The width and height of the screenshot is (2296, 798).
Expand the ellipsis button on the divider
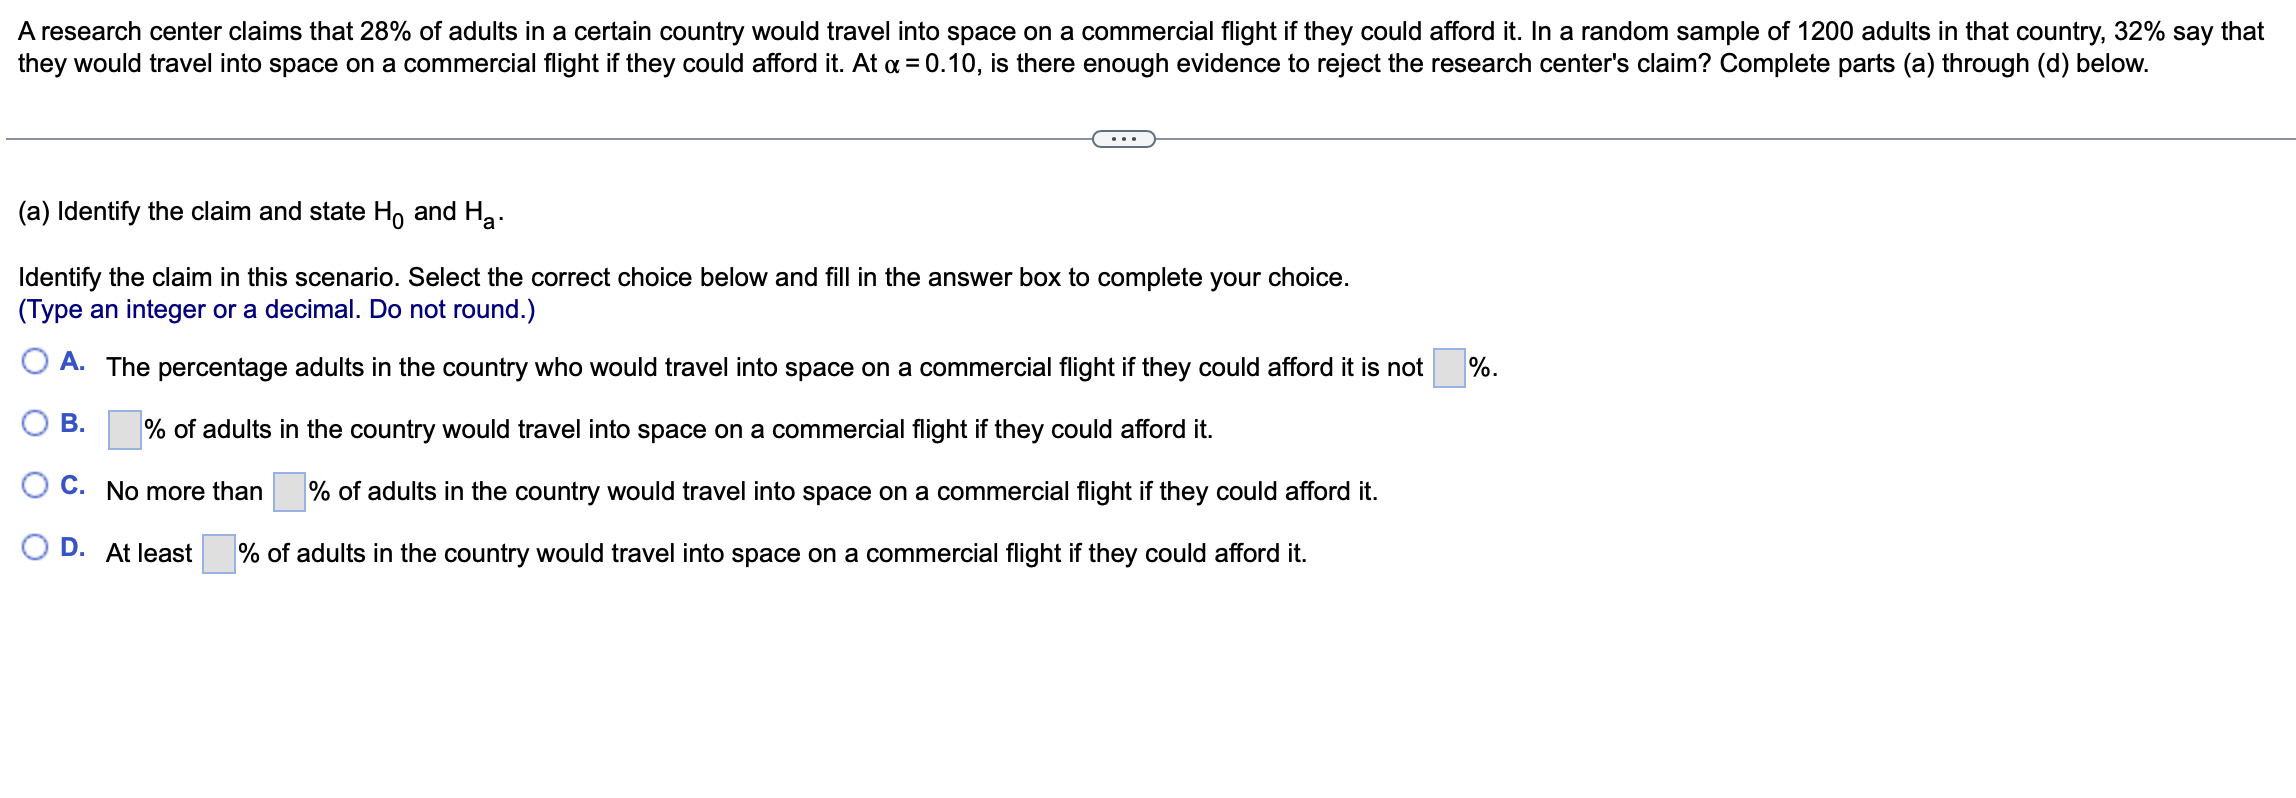click(x=1124, y=139)
